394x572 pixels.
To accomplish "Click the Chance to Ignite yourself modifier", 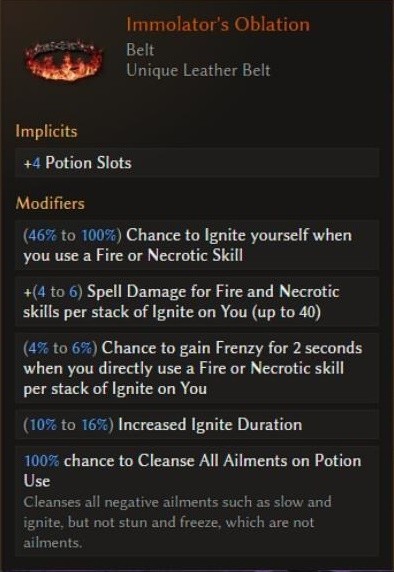I will (x=197, y=245).
